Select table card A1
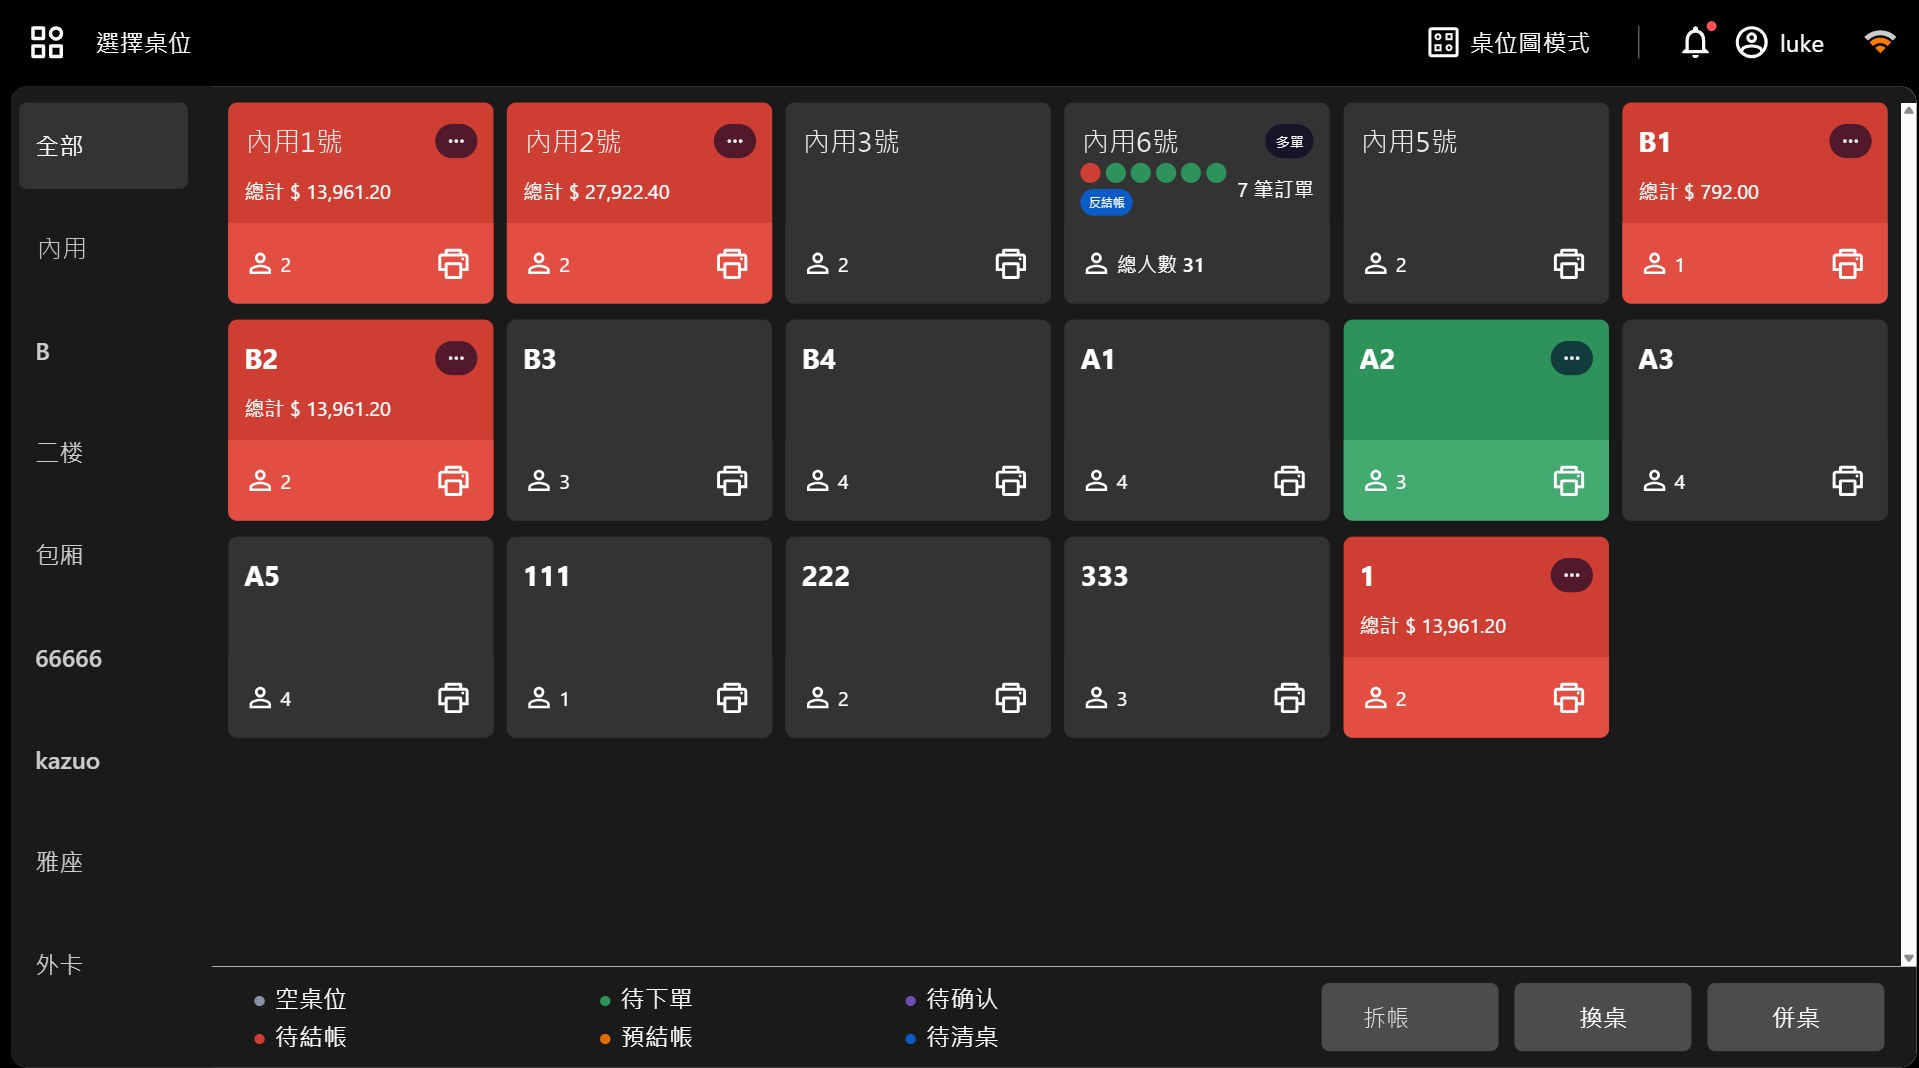The width and height of the screenshot is (1919, 1068). (x=1197, y=420)
